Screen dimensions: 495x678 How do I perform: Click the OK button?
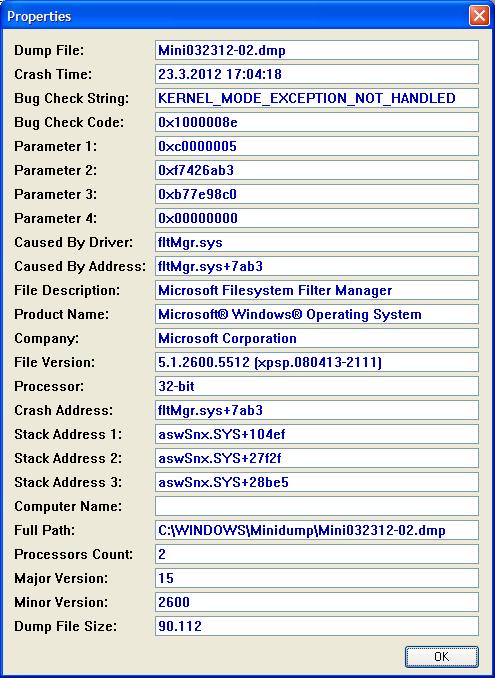point(441,657)
